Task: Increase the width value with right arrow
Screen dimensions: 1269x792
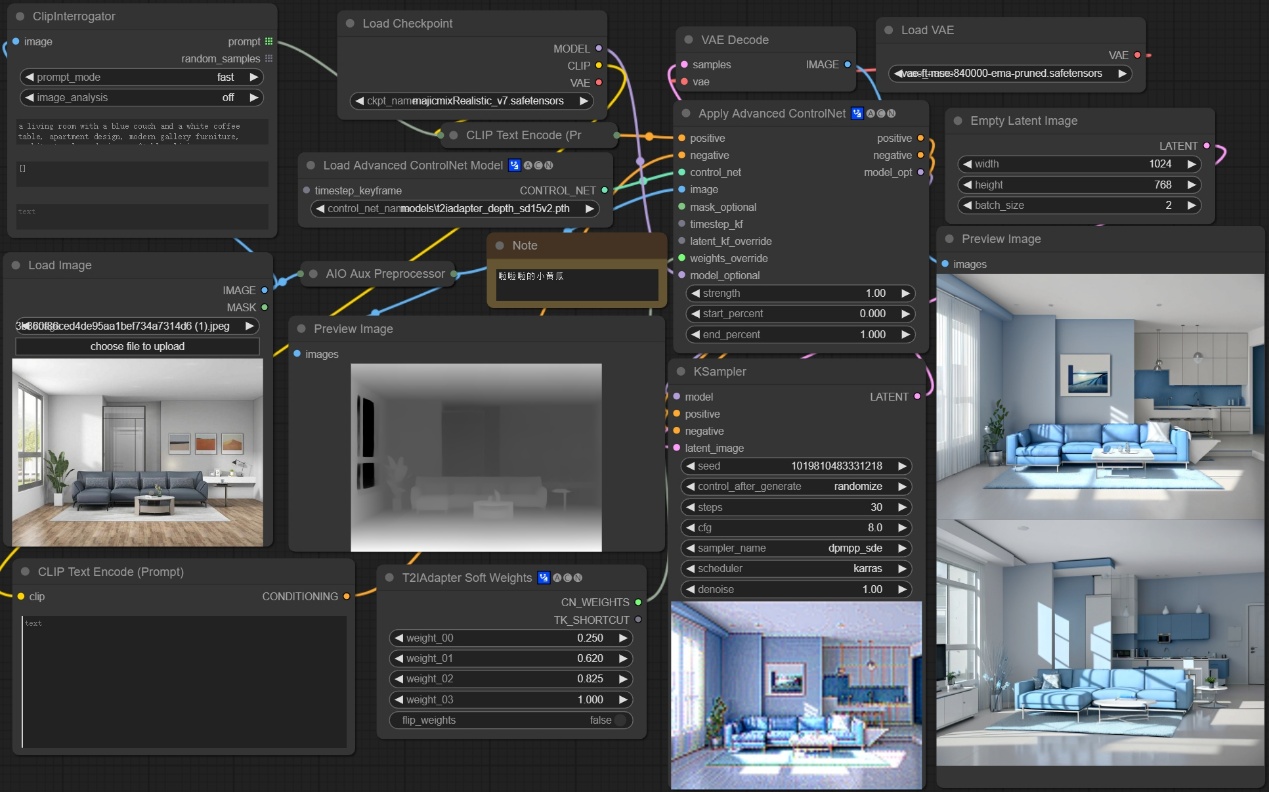Action: tap(1190, 164)
